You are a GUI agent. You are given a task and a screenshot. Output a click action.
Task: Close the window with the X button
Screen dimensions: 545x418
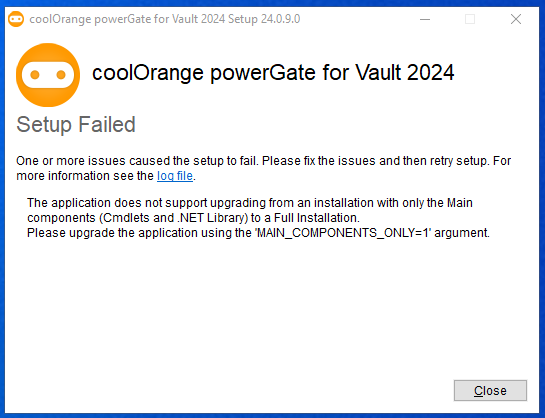point(516,19)
